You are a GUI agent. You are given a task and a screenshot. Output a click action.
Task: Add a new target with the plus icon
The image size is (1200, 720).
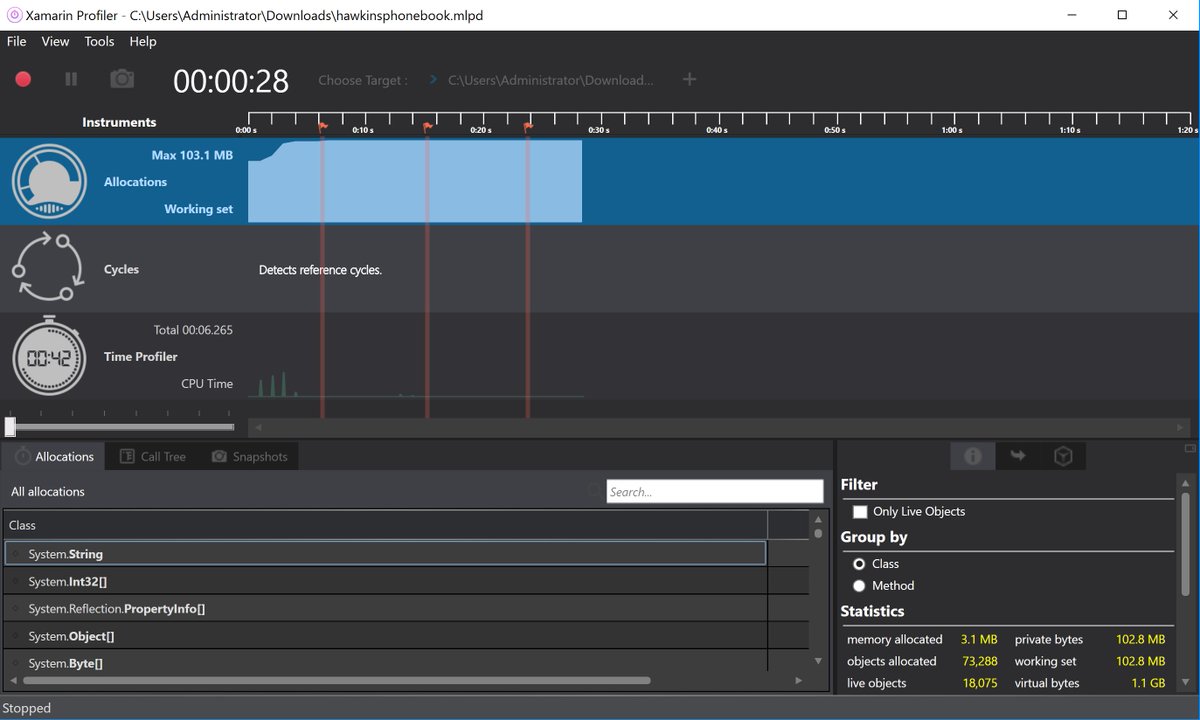coord(689,79)
